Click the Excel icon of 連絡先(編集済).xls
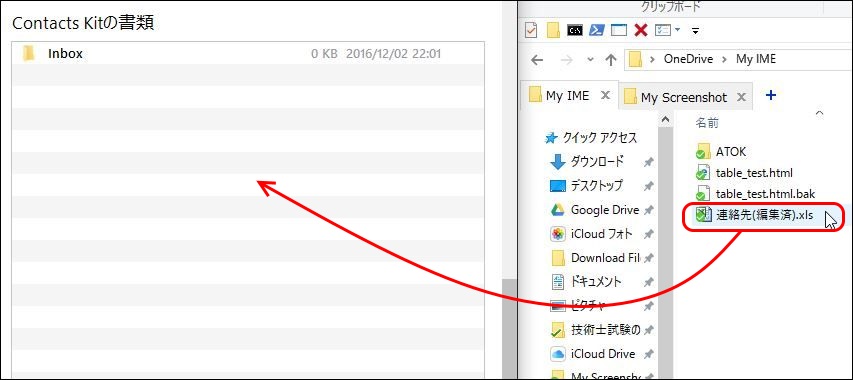853x380 pixels. (x=703, y=215)
